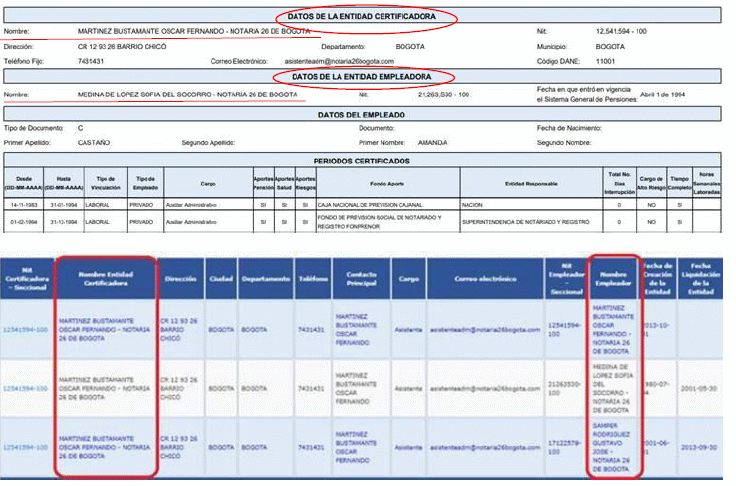
Task: Click the 'Ciudad' column header
Action: tap(223, 277)
